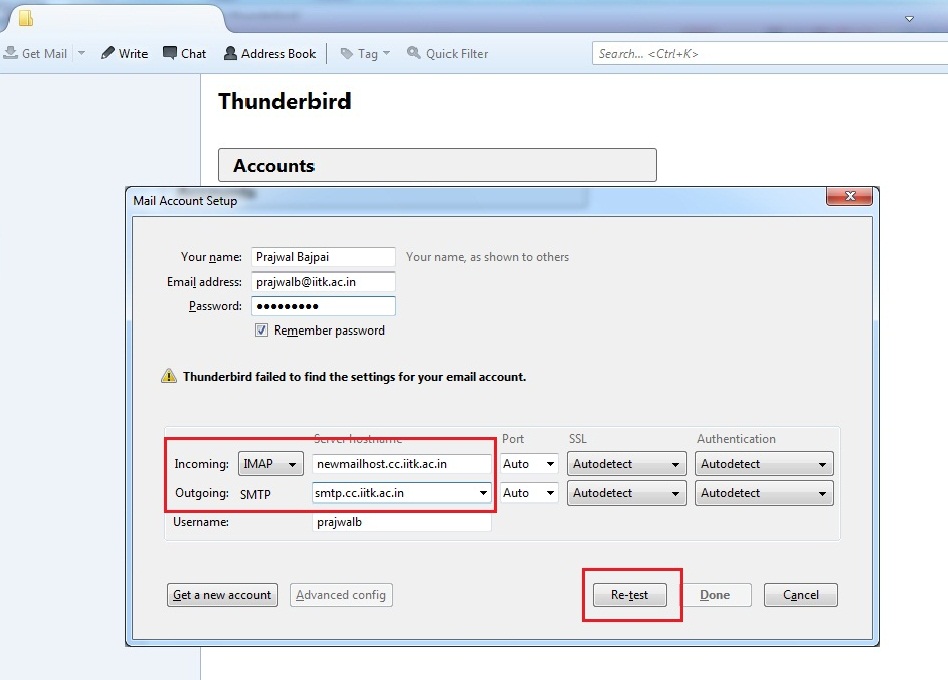
Task: Click the folder icon tab
Action: [26, 18]
